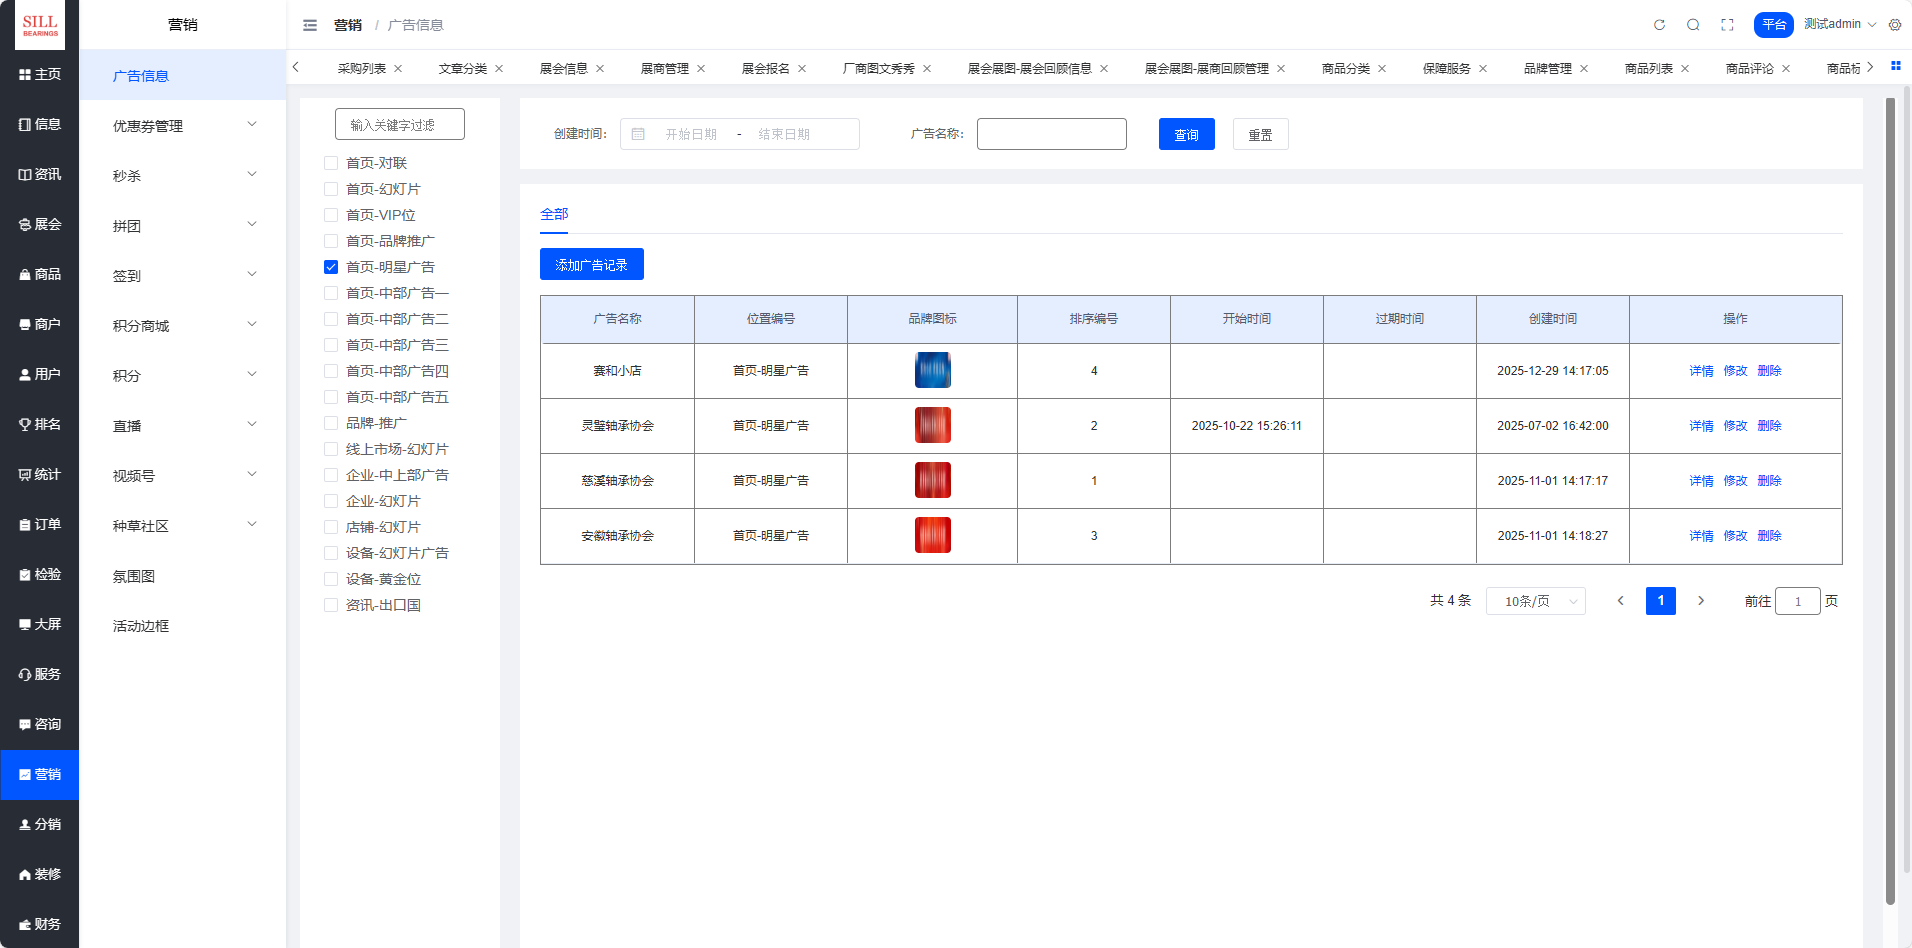Enable the 品牌-推广 checkbox
This screenshot has height=948, width=1912.
click(x=331, y=423)
